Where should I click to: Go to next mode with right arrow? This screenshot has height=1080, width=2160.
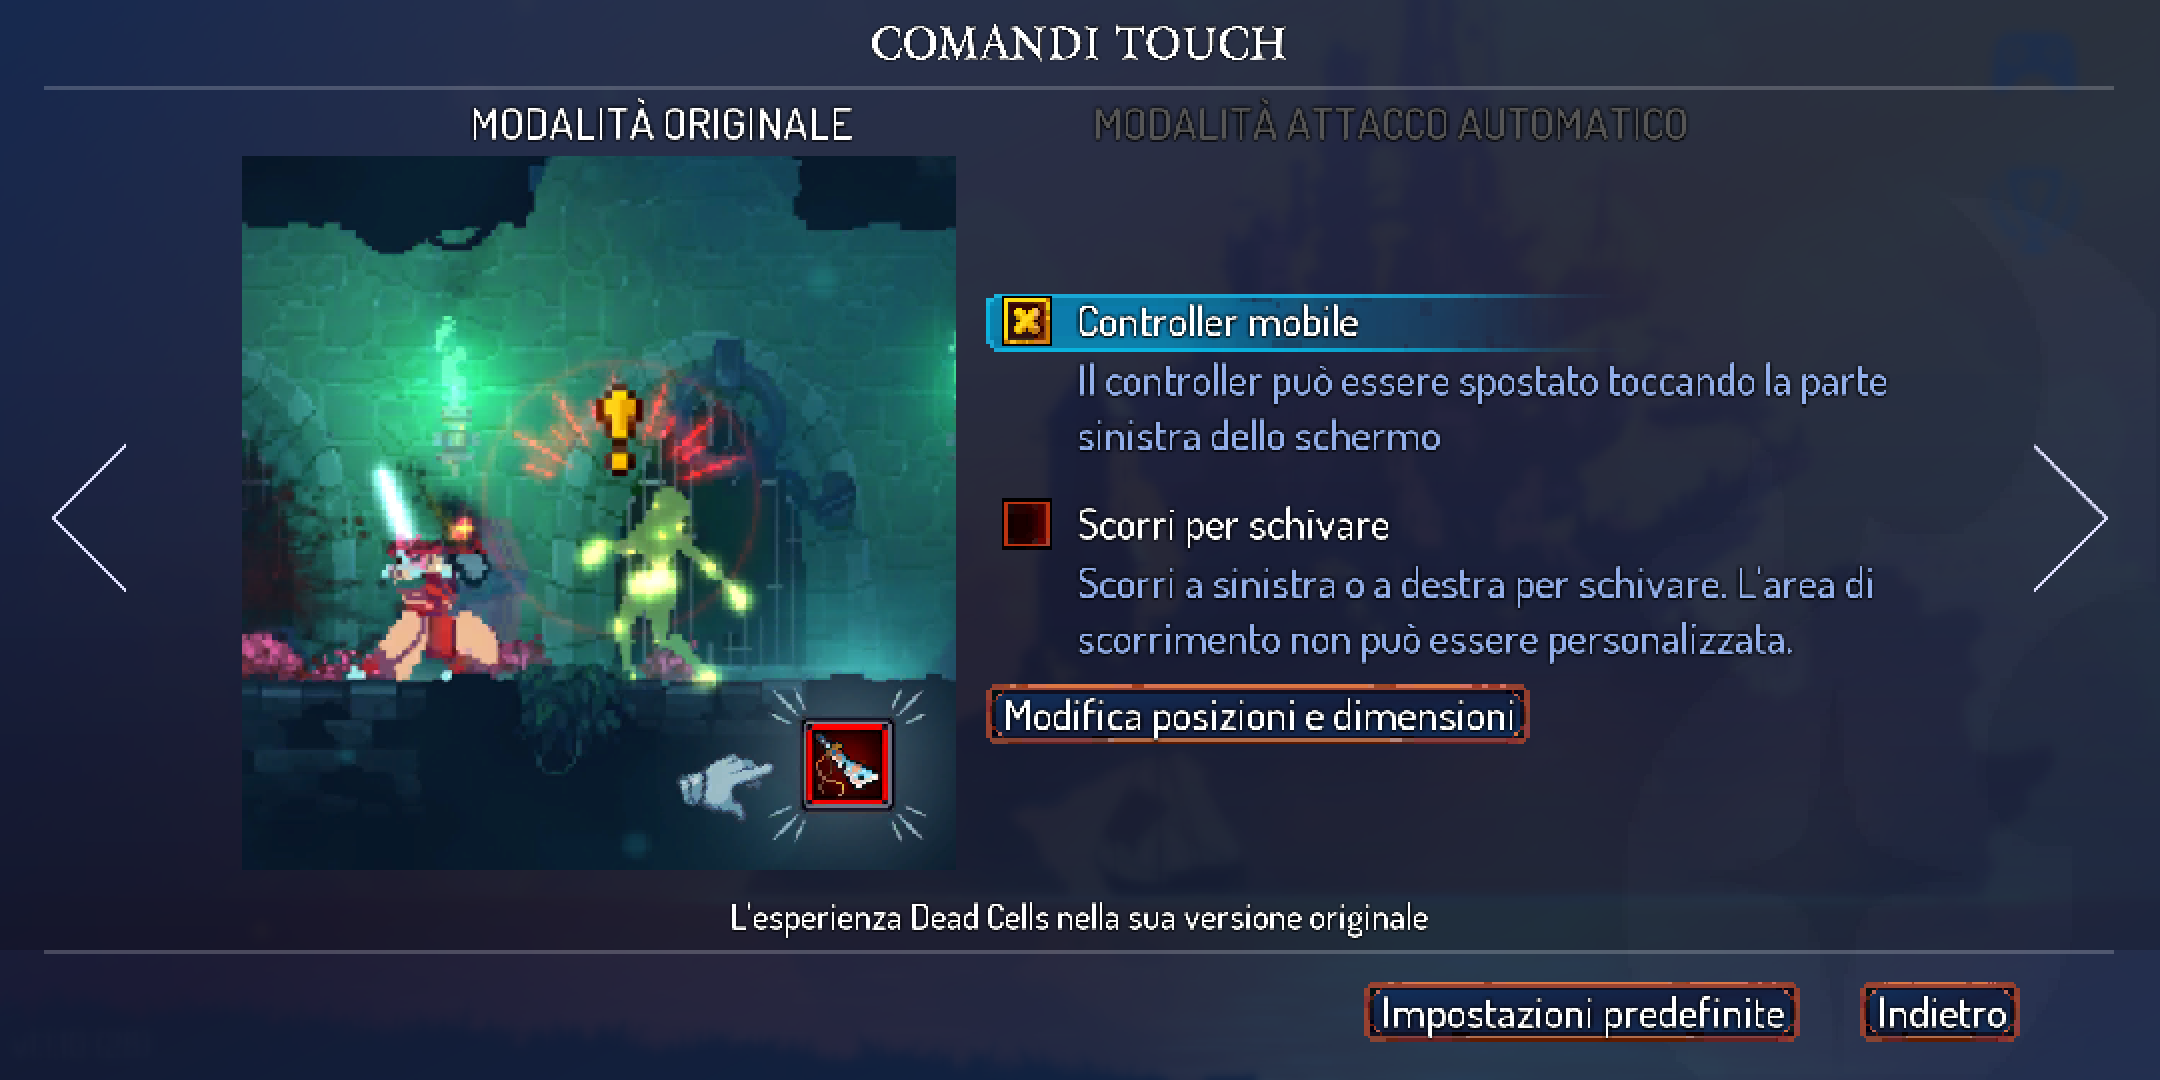2070,518
